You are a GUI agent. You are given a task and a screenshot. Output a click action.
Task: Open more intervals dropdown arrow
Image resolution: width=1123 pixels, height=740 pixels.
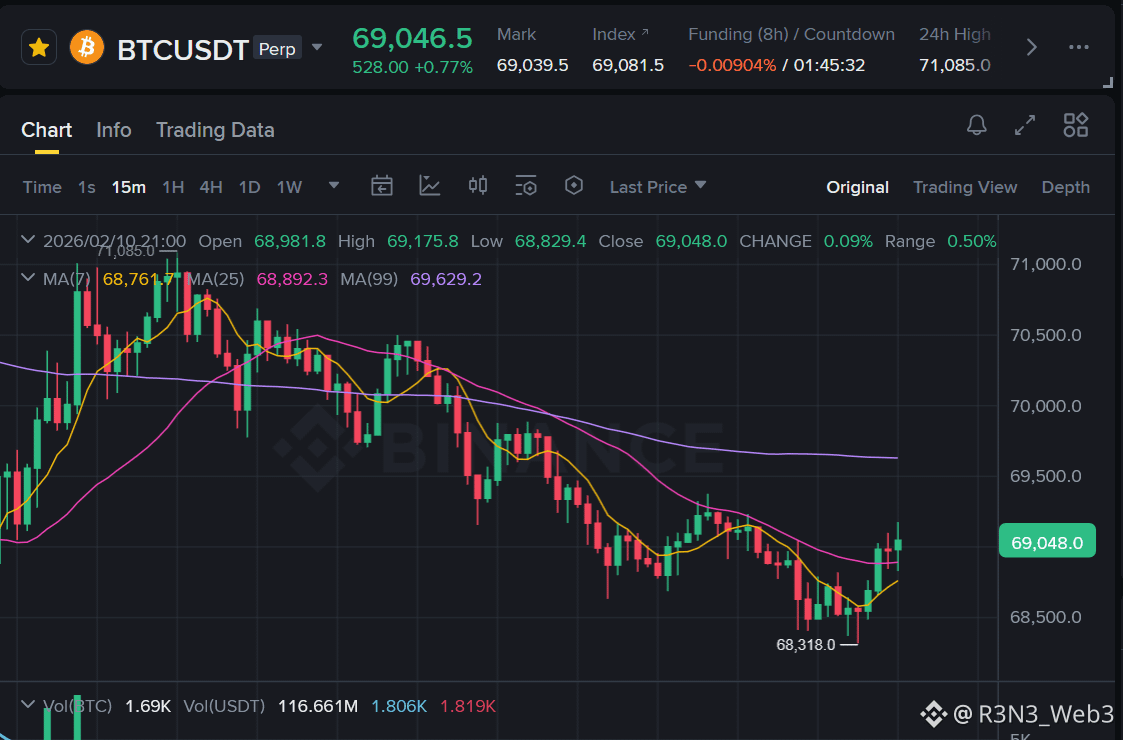(x=334, y=186)
